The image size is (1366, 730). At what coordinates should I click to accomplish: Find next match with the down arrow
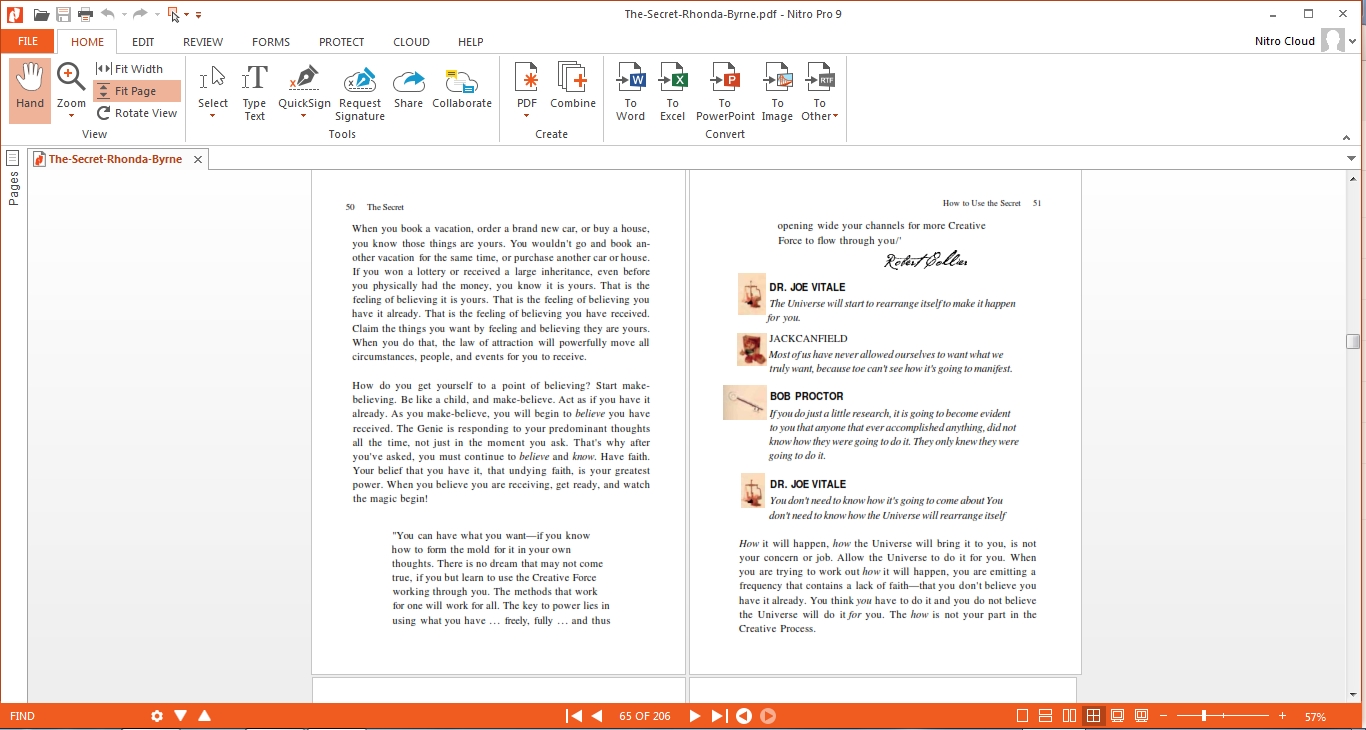point(181,716)
